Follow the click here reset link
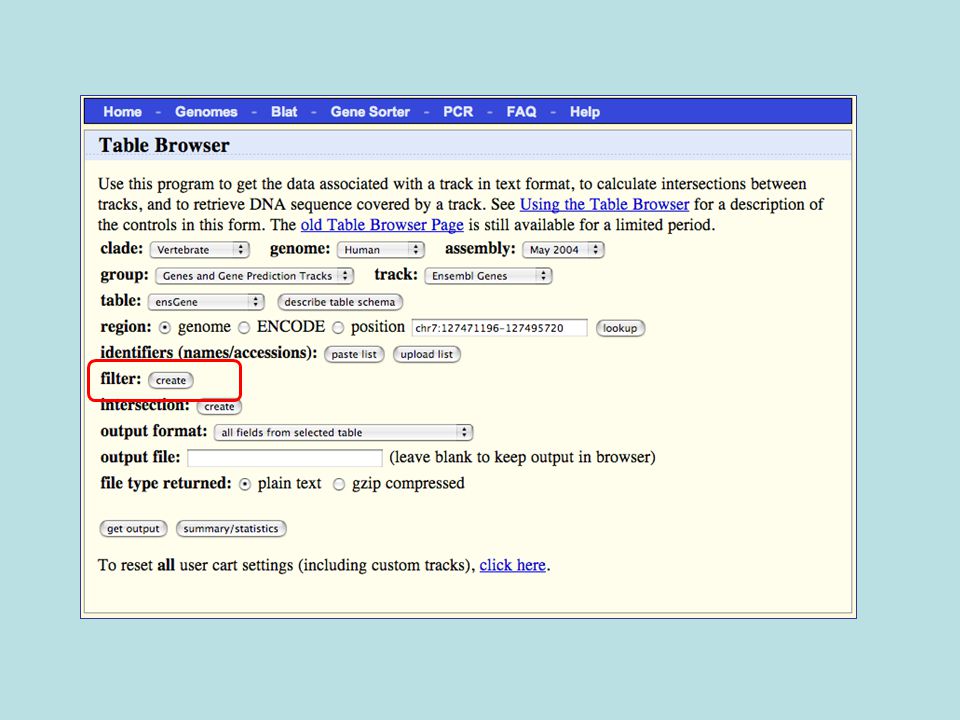The width and height of the screenshot is (960, 720). (x=512, y=564)
